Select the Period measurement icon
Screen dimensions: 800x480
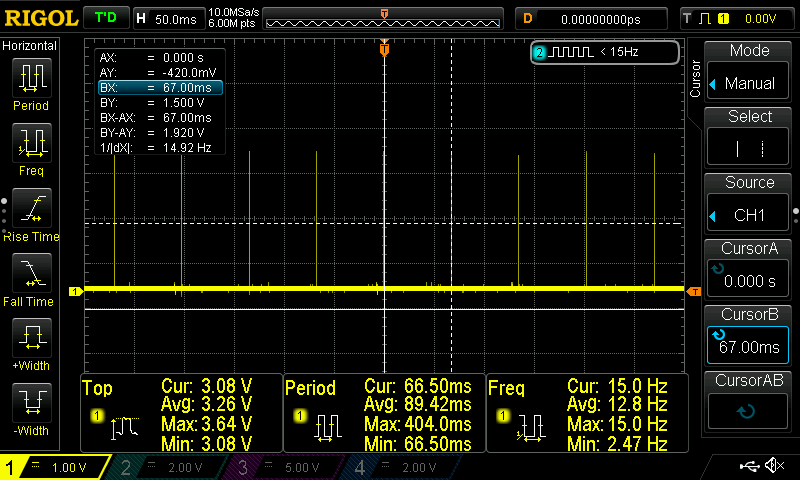tap(31, 77)
